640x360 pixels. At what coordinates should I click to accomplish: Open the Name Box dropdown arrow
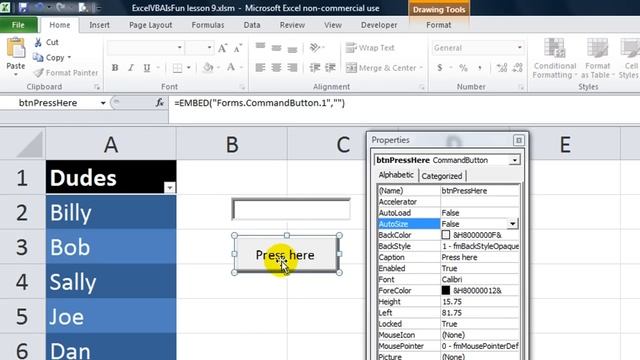point(103,103)
